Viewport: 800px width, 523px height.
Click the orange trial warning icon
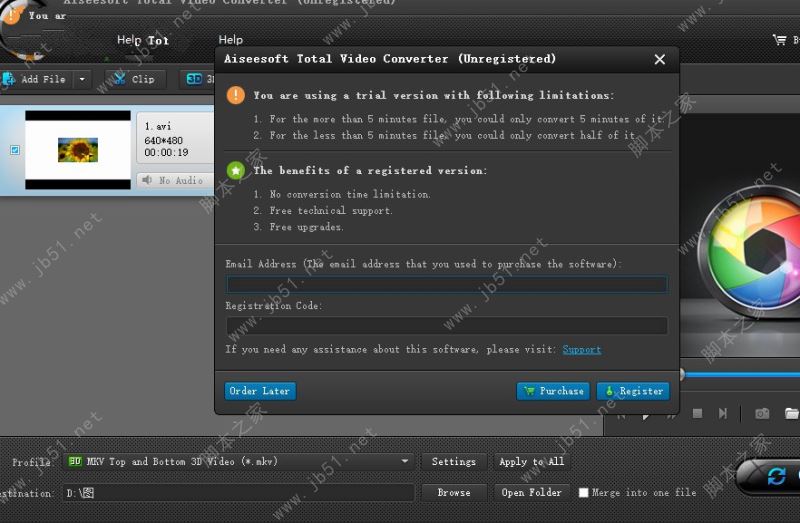pyautogui.click(x=236, y=95)
